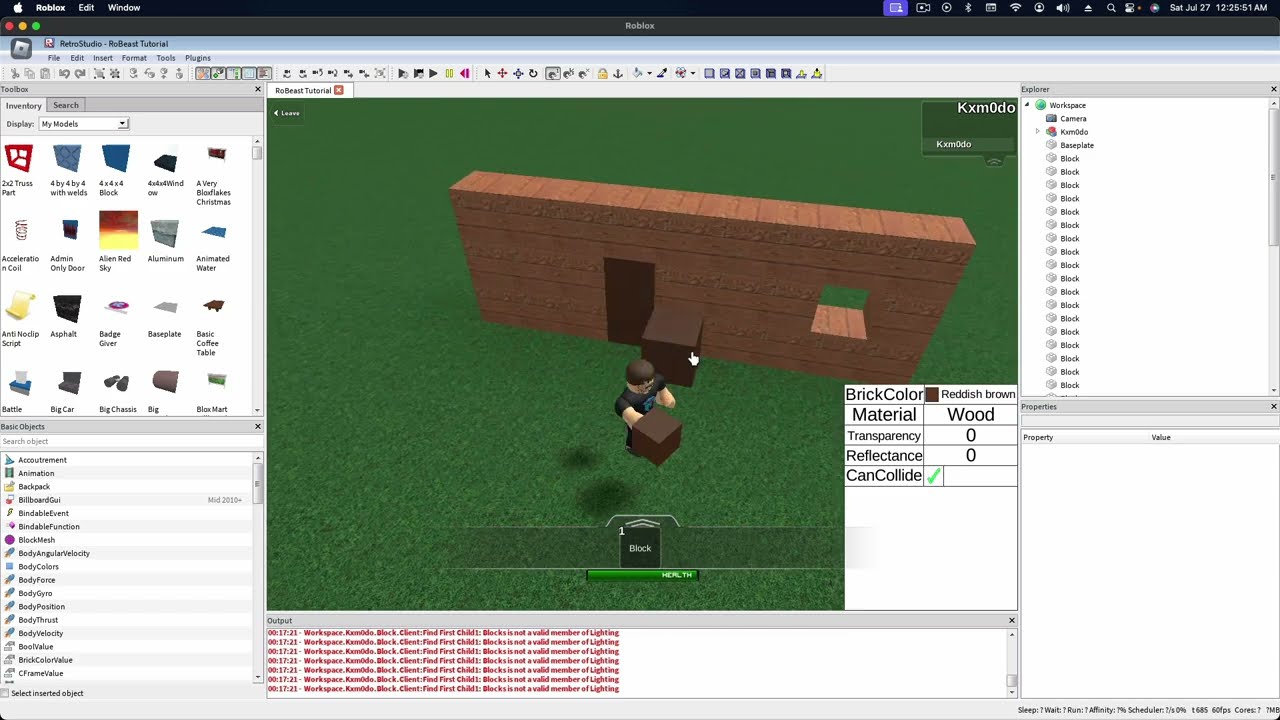Viewport: 1280px width, 720px height.
Task: Click the Paint bucket fill tool
Action: [x=637, y=73]
